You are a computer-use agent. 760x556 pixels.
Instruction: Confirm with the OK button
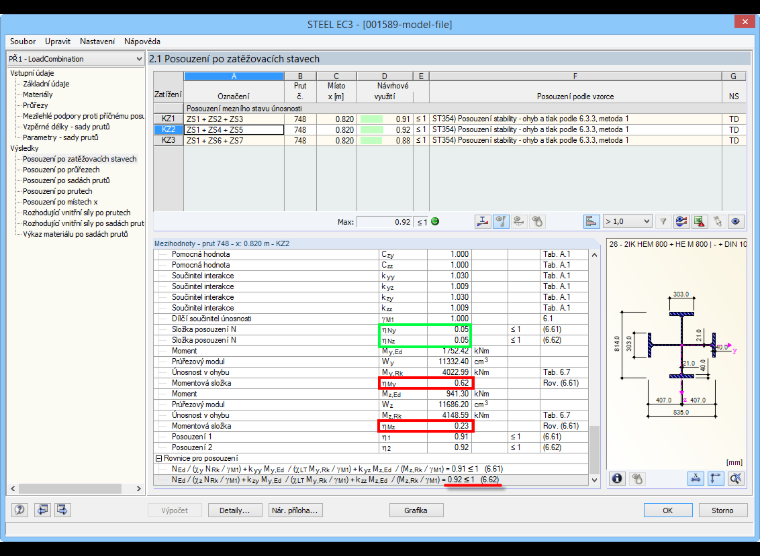(668, 510)
